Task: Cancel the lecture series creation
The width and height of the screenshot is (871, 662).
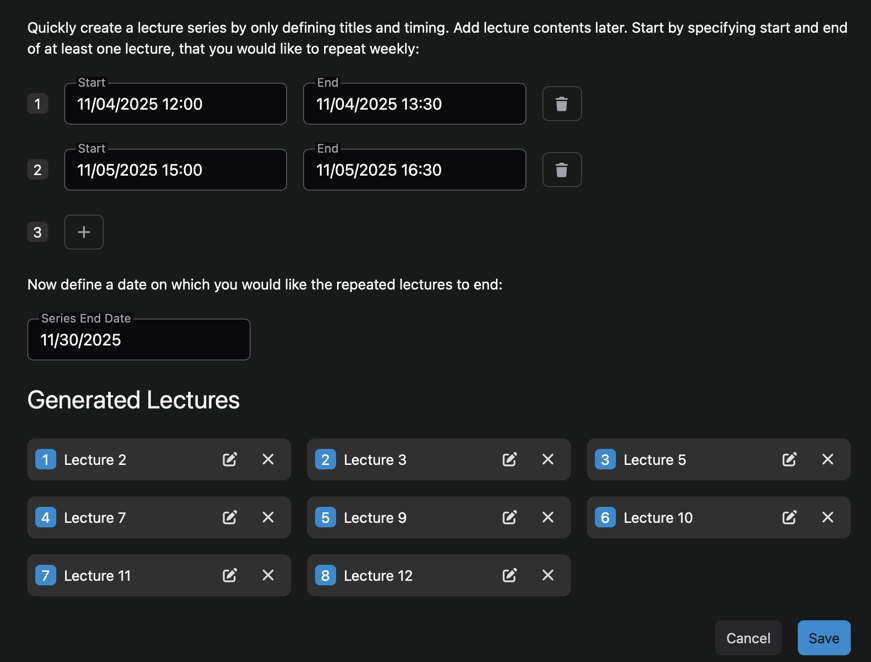Action: point(748,637)
